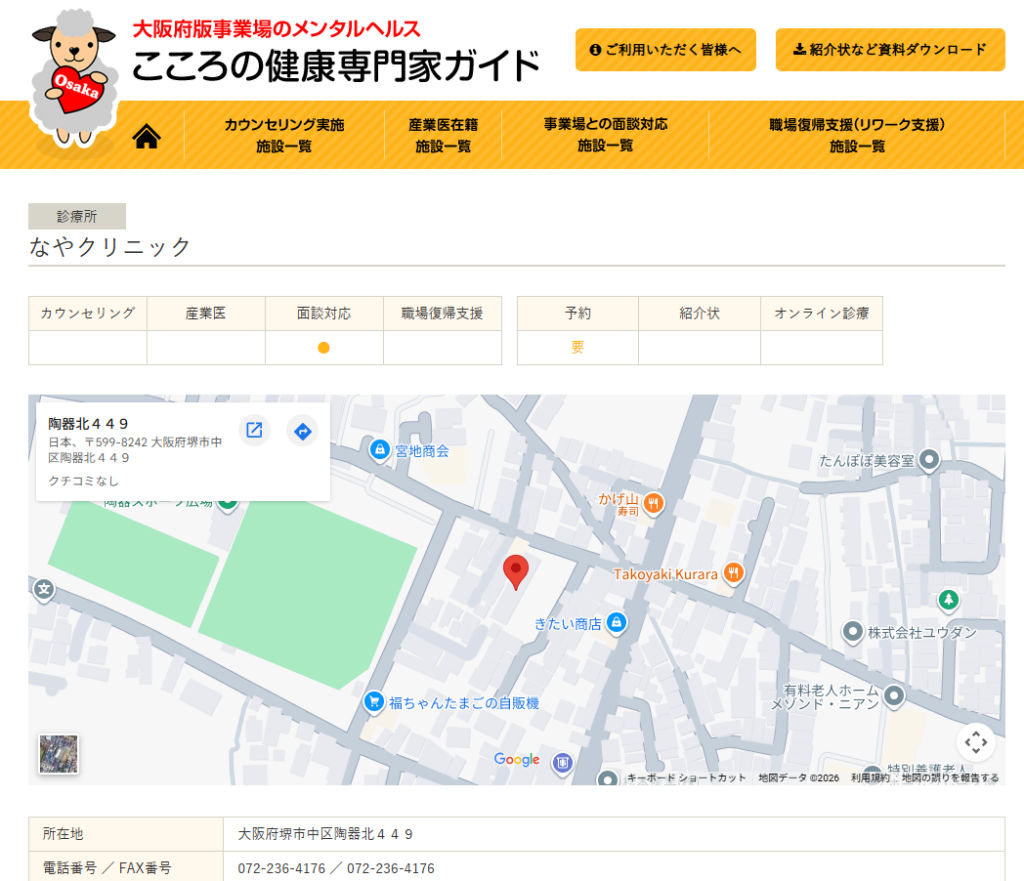
Task: Click the 福ちゃんたまごの自販機 cart marker
Action: click(x=374, y=702)
